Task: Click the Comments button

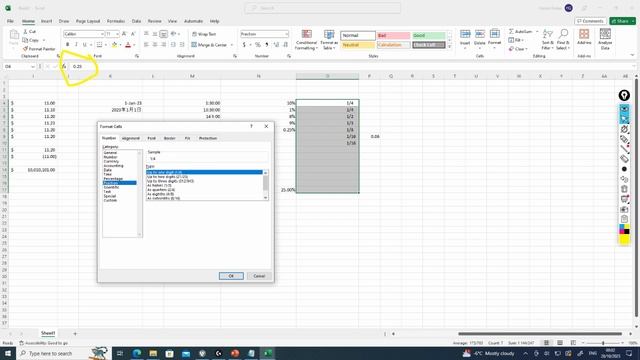Action: pos(590,21)
